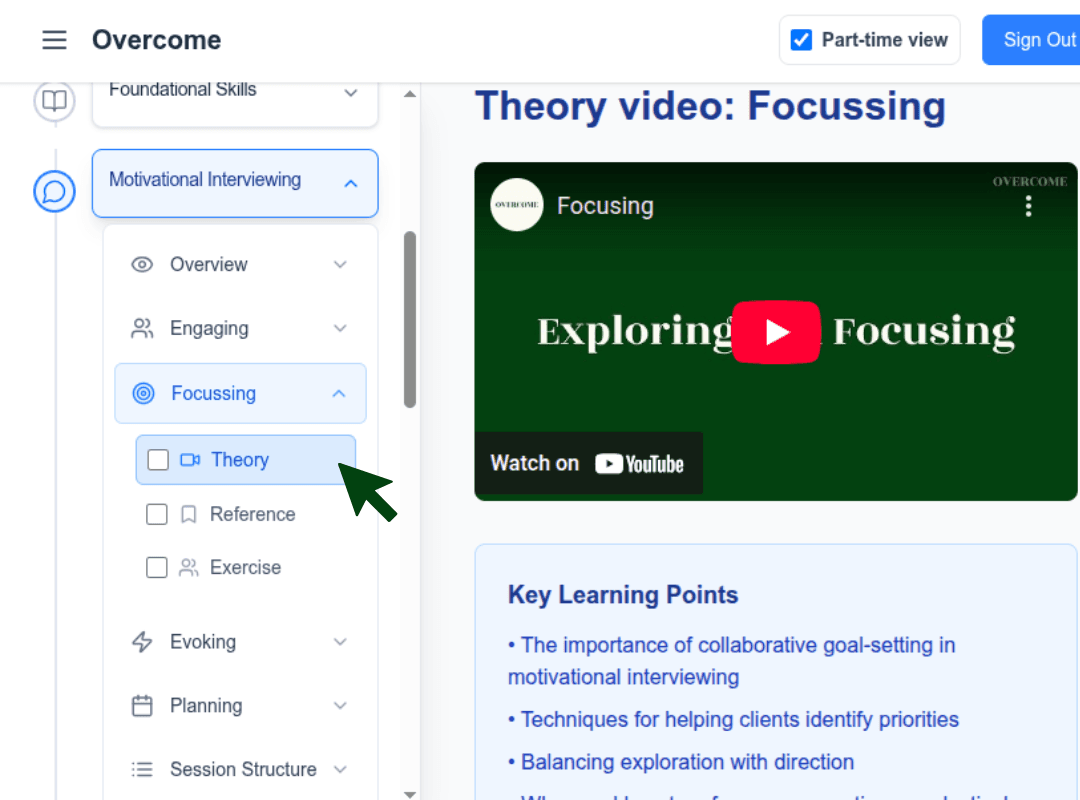Click the Focussing target icon
The image size is (1080, 800).
[x=143, y=393]
